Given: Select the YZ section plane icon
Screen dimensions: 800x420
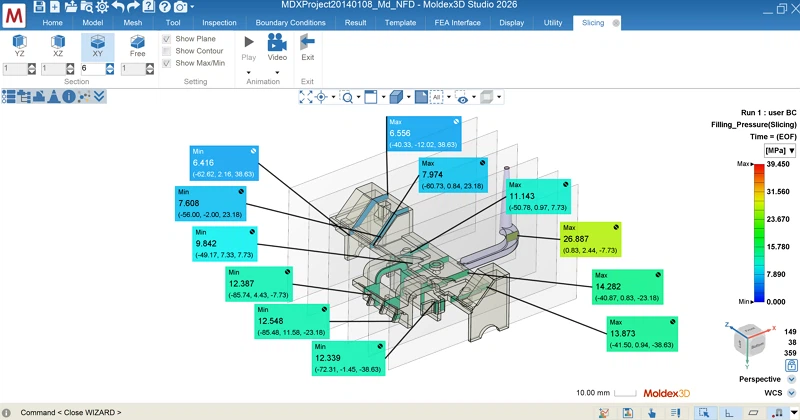Looking at the screenshot, I should click(19, 44).
